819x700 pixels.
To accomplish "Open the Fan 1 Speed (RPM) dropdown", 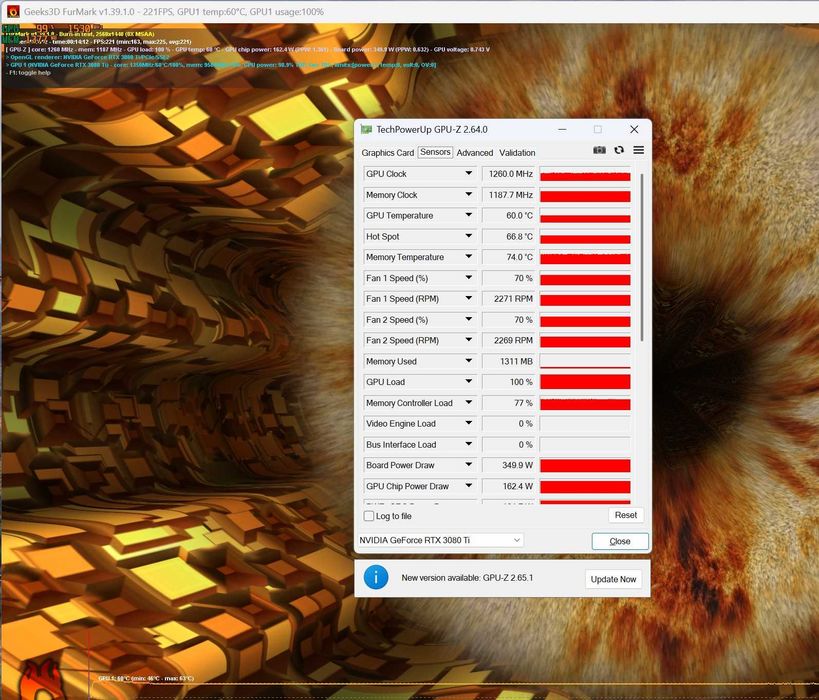I will (x=469, y=298).
